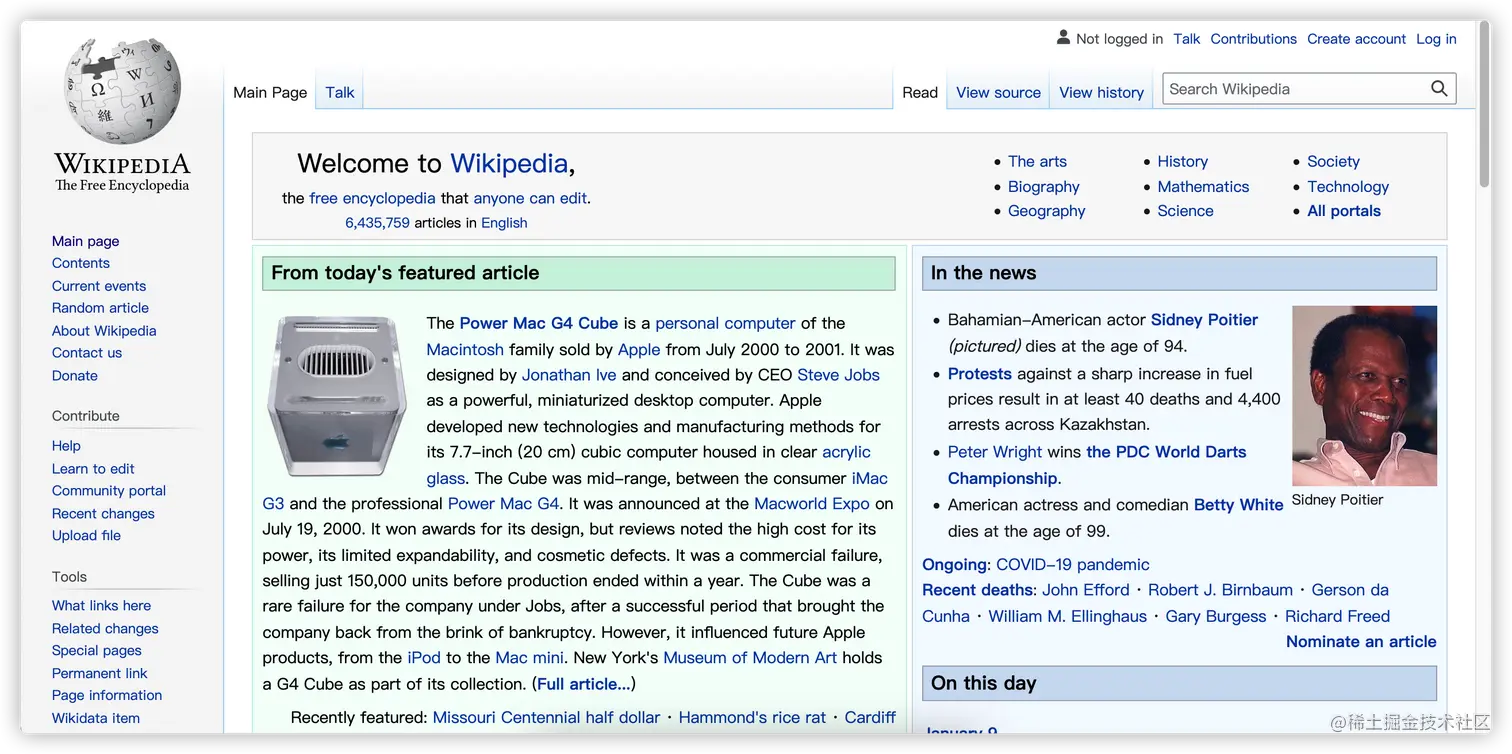The width and height of the screenshot is (1512, 754).
Task: Select the Main Page tab
Action: click(x=270, y=92)
